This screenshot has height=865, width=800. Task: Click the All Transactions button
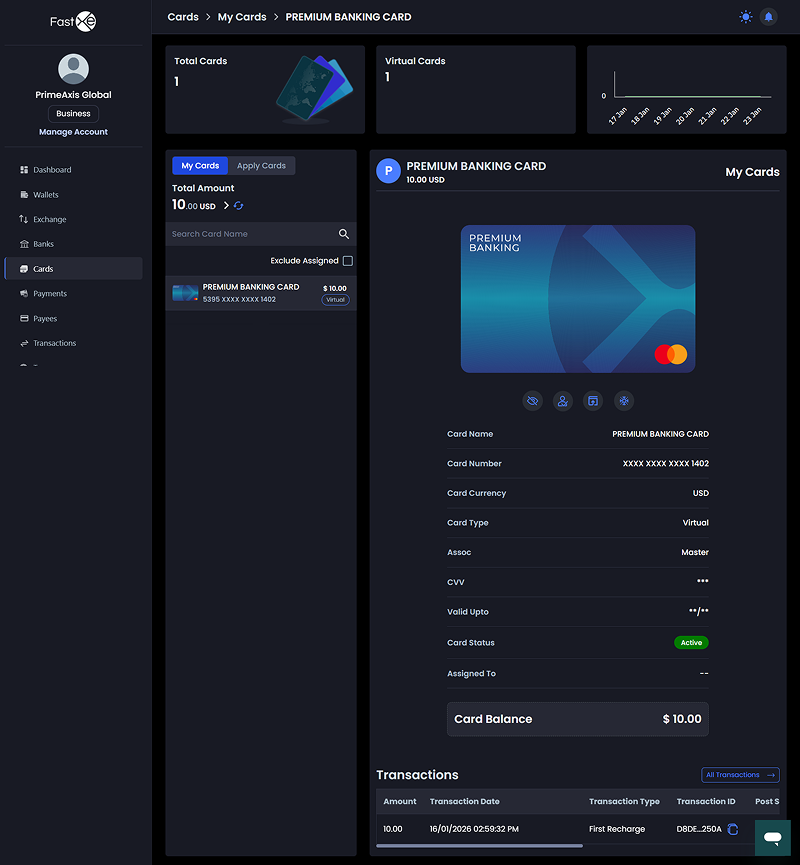click(x=740, y=775)
